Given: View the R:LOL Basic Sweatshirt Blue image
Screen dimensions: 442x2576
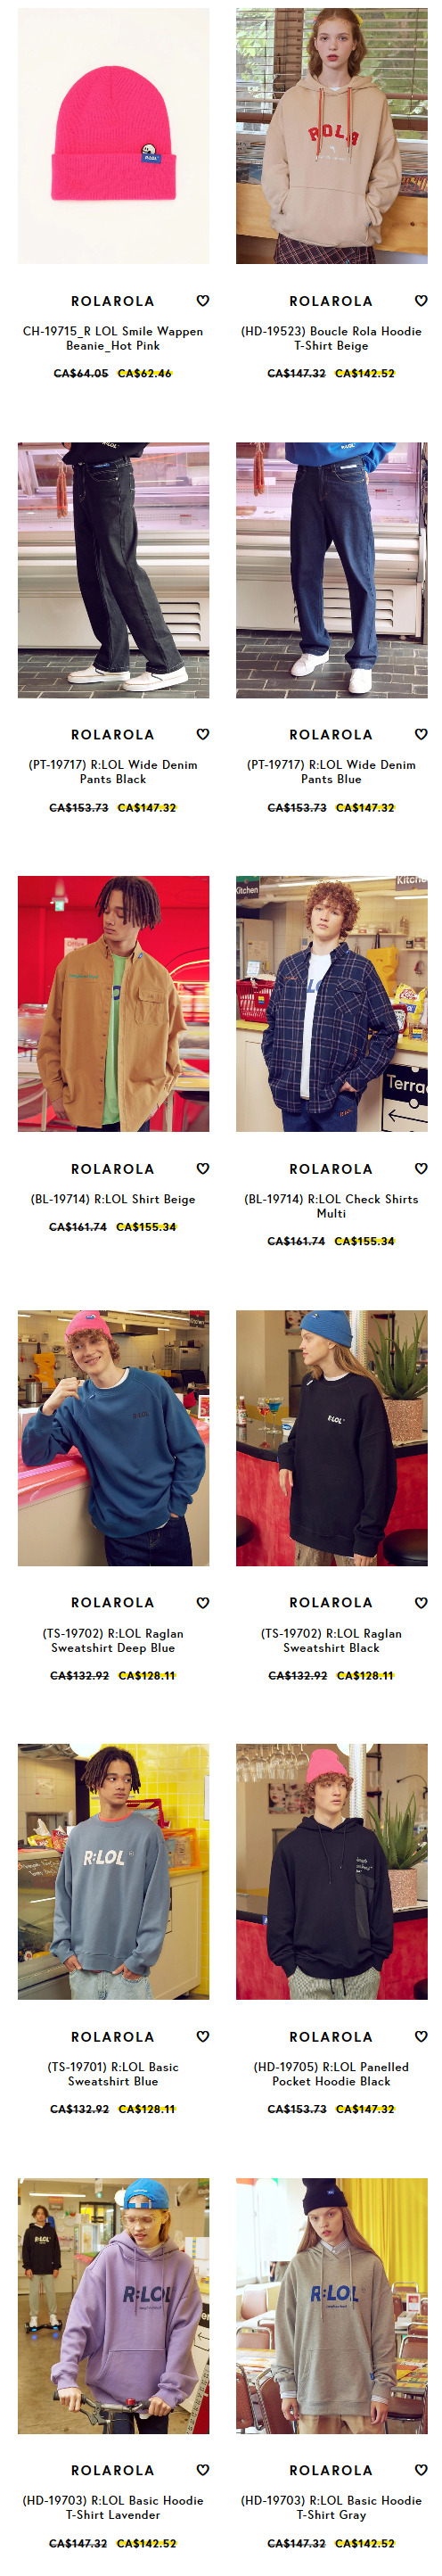Looking at the screenshot, I should pyautogui.click(x=113, y=1871).
